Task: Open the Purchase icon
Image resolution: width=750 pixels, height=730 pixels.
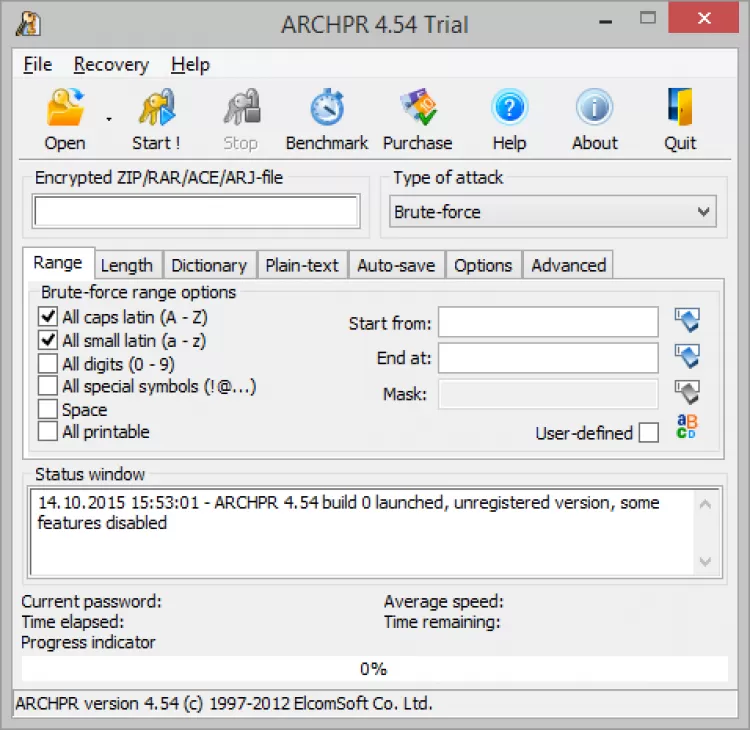Action: (x=418, y=107)
